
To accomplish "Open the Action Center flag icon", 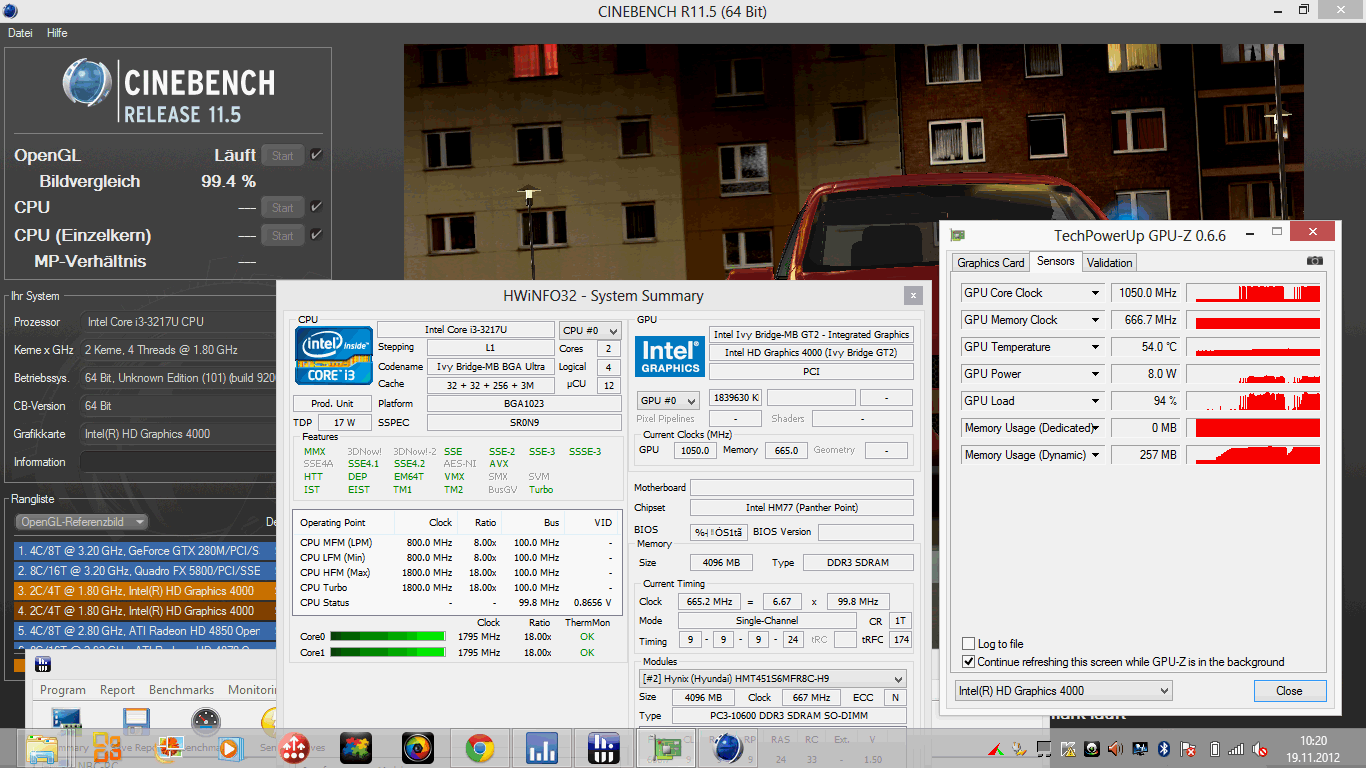I will [1189, 748].
